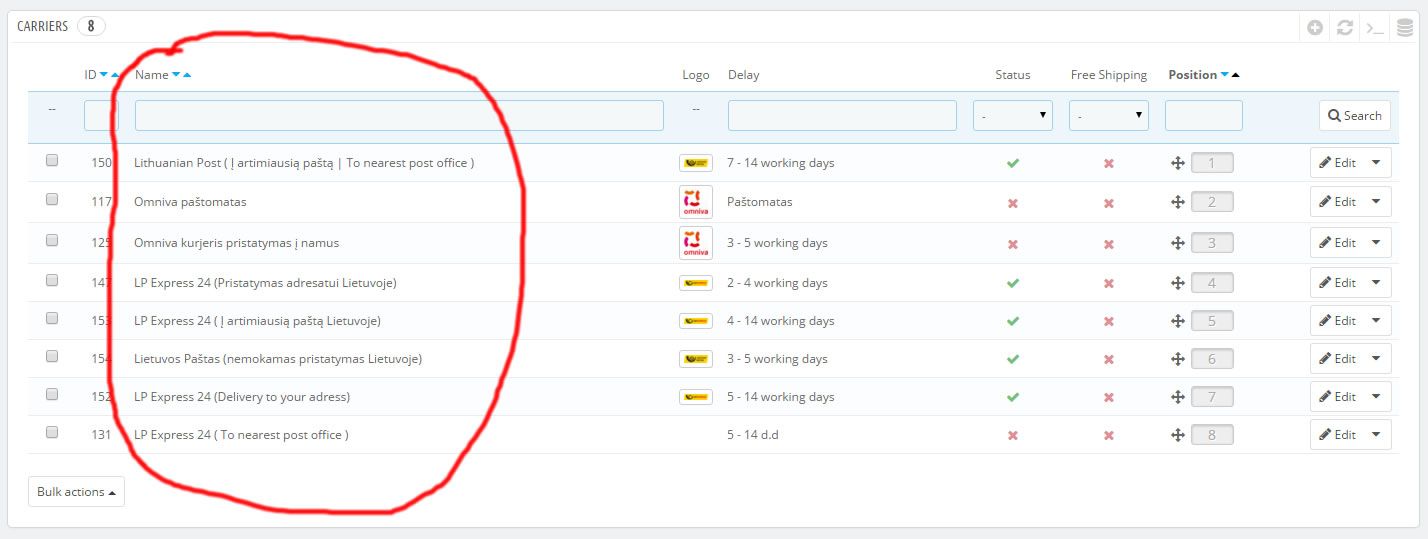Enable status for Omniva paštomatas
The width and height of the screenshot is (1428, 539).
[1013, 203]
